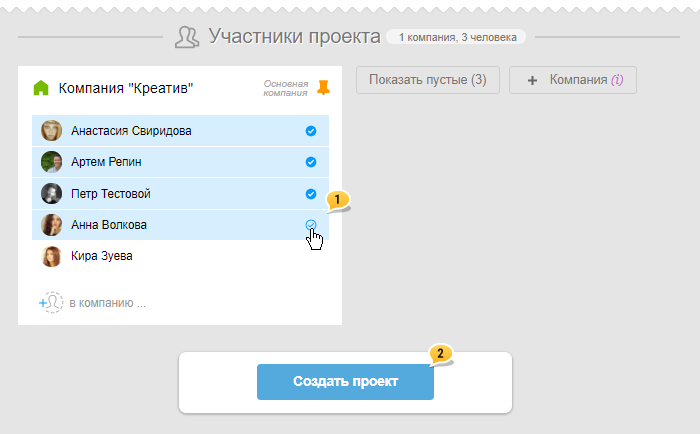The image size is (700, 434).
Task: Click the green house icon beside Компания "Креатив"
Action: pos(41,88)
